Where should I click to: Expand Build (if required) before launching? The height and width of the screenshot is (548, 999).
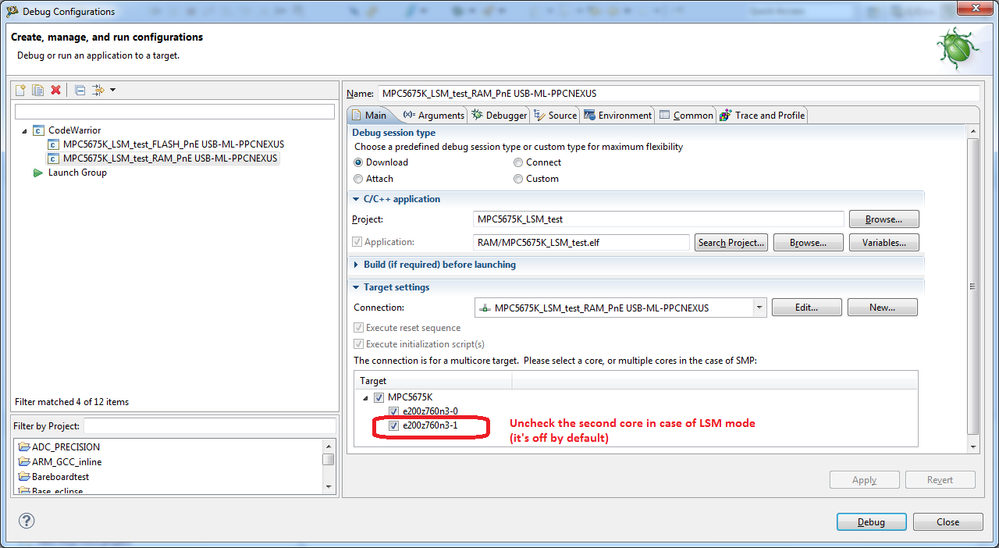[356, 264]
